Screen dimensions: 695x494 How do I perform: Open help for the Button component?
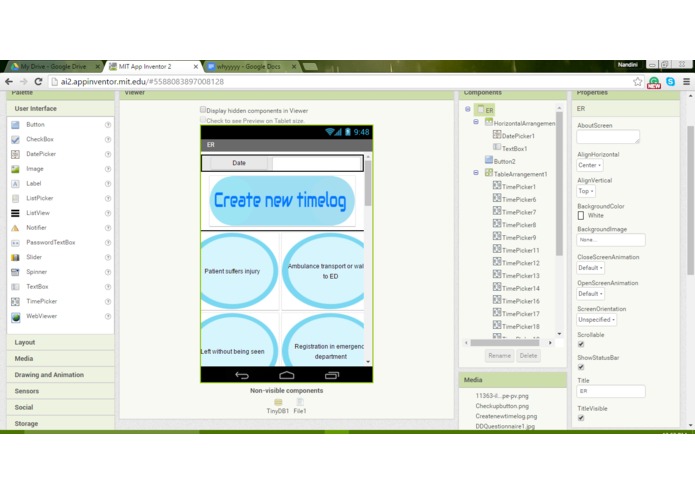108,125
